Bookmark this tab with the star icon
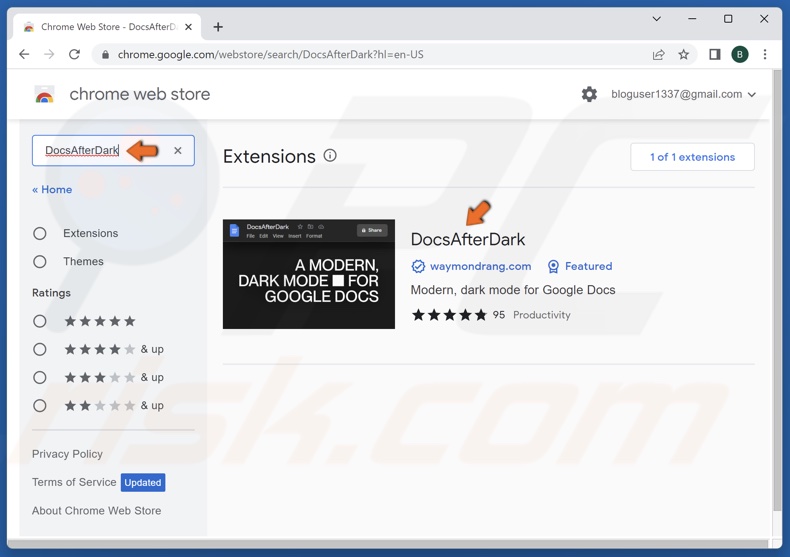 pos(683,54)
